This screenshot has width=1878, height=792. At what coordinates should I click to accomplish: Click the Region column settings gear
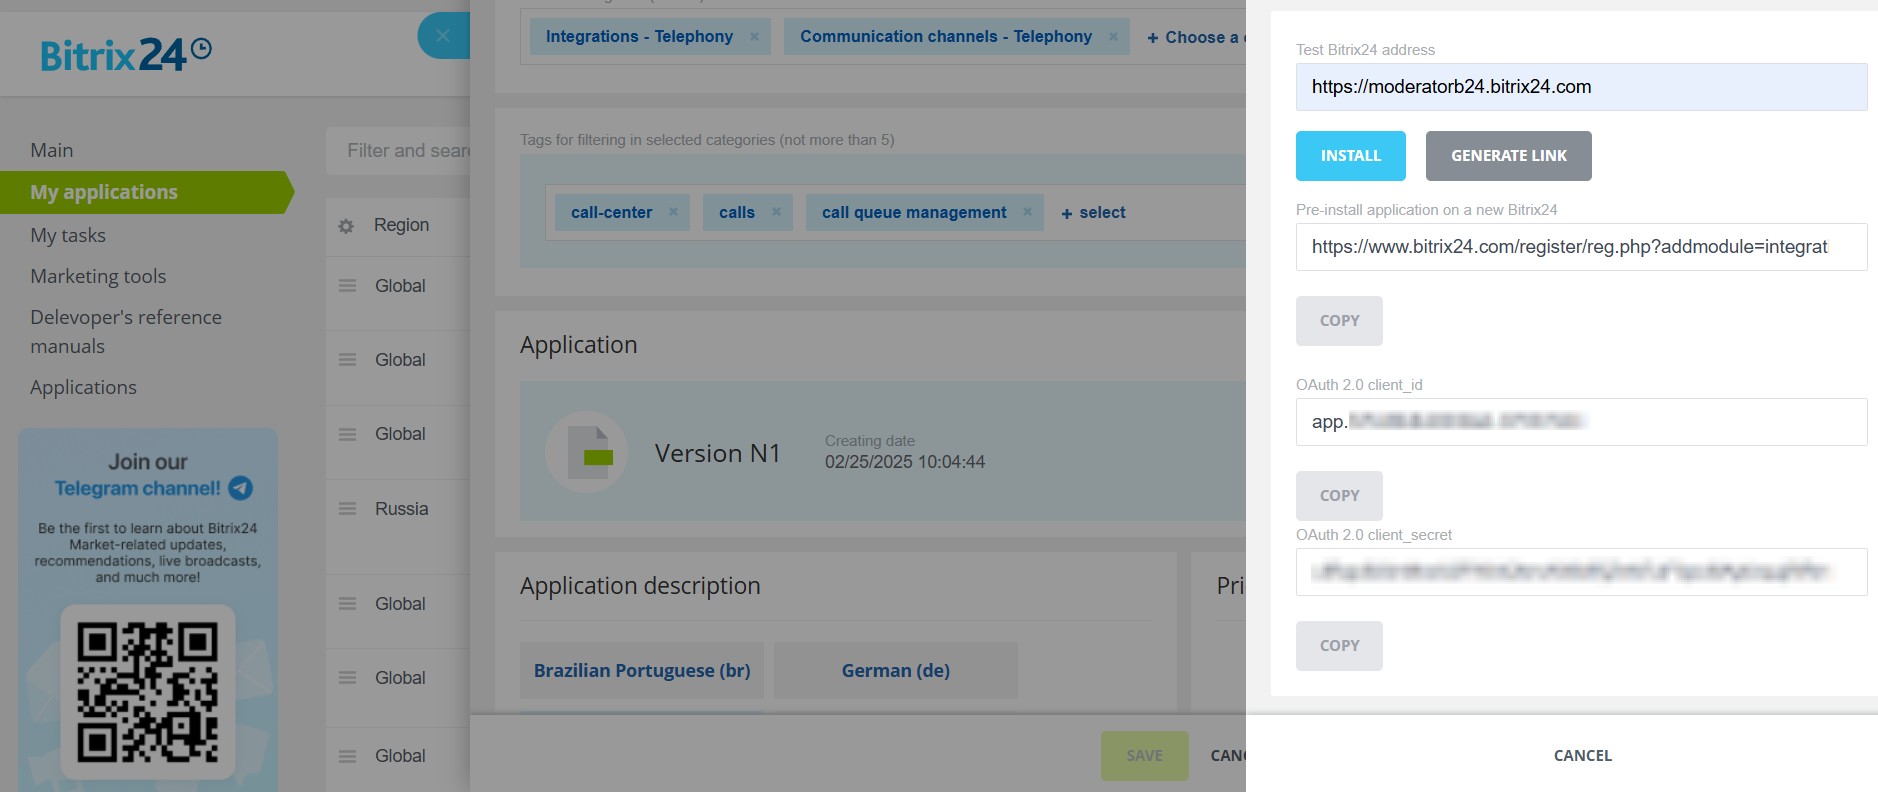[x=346, y=226]
